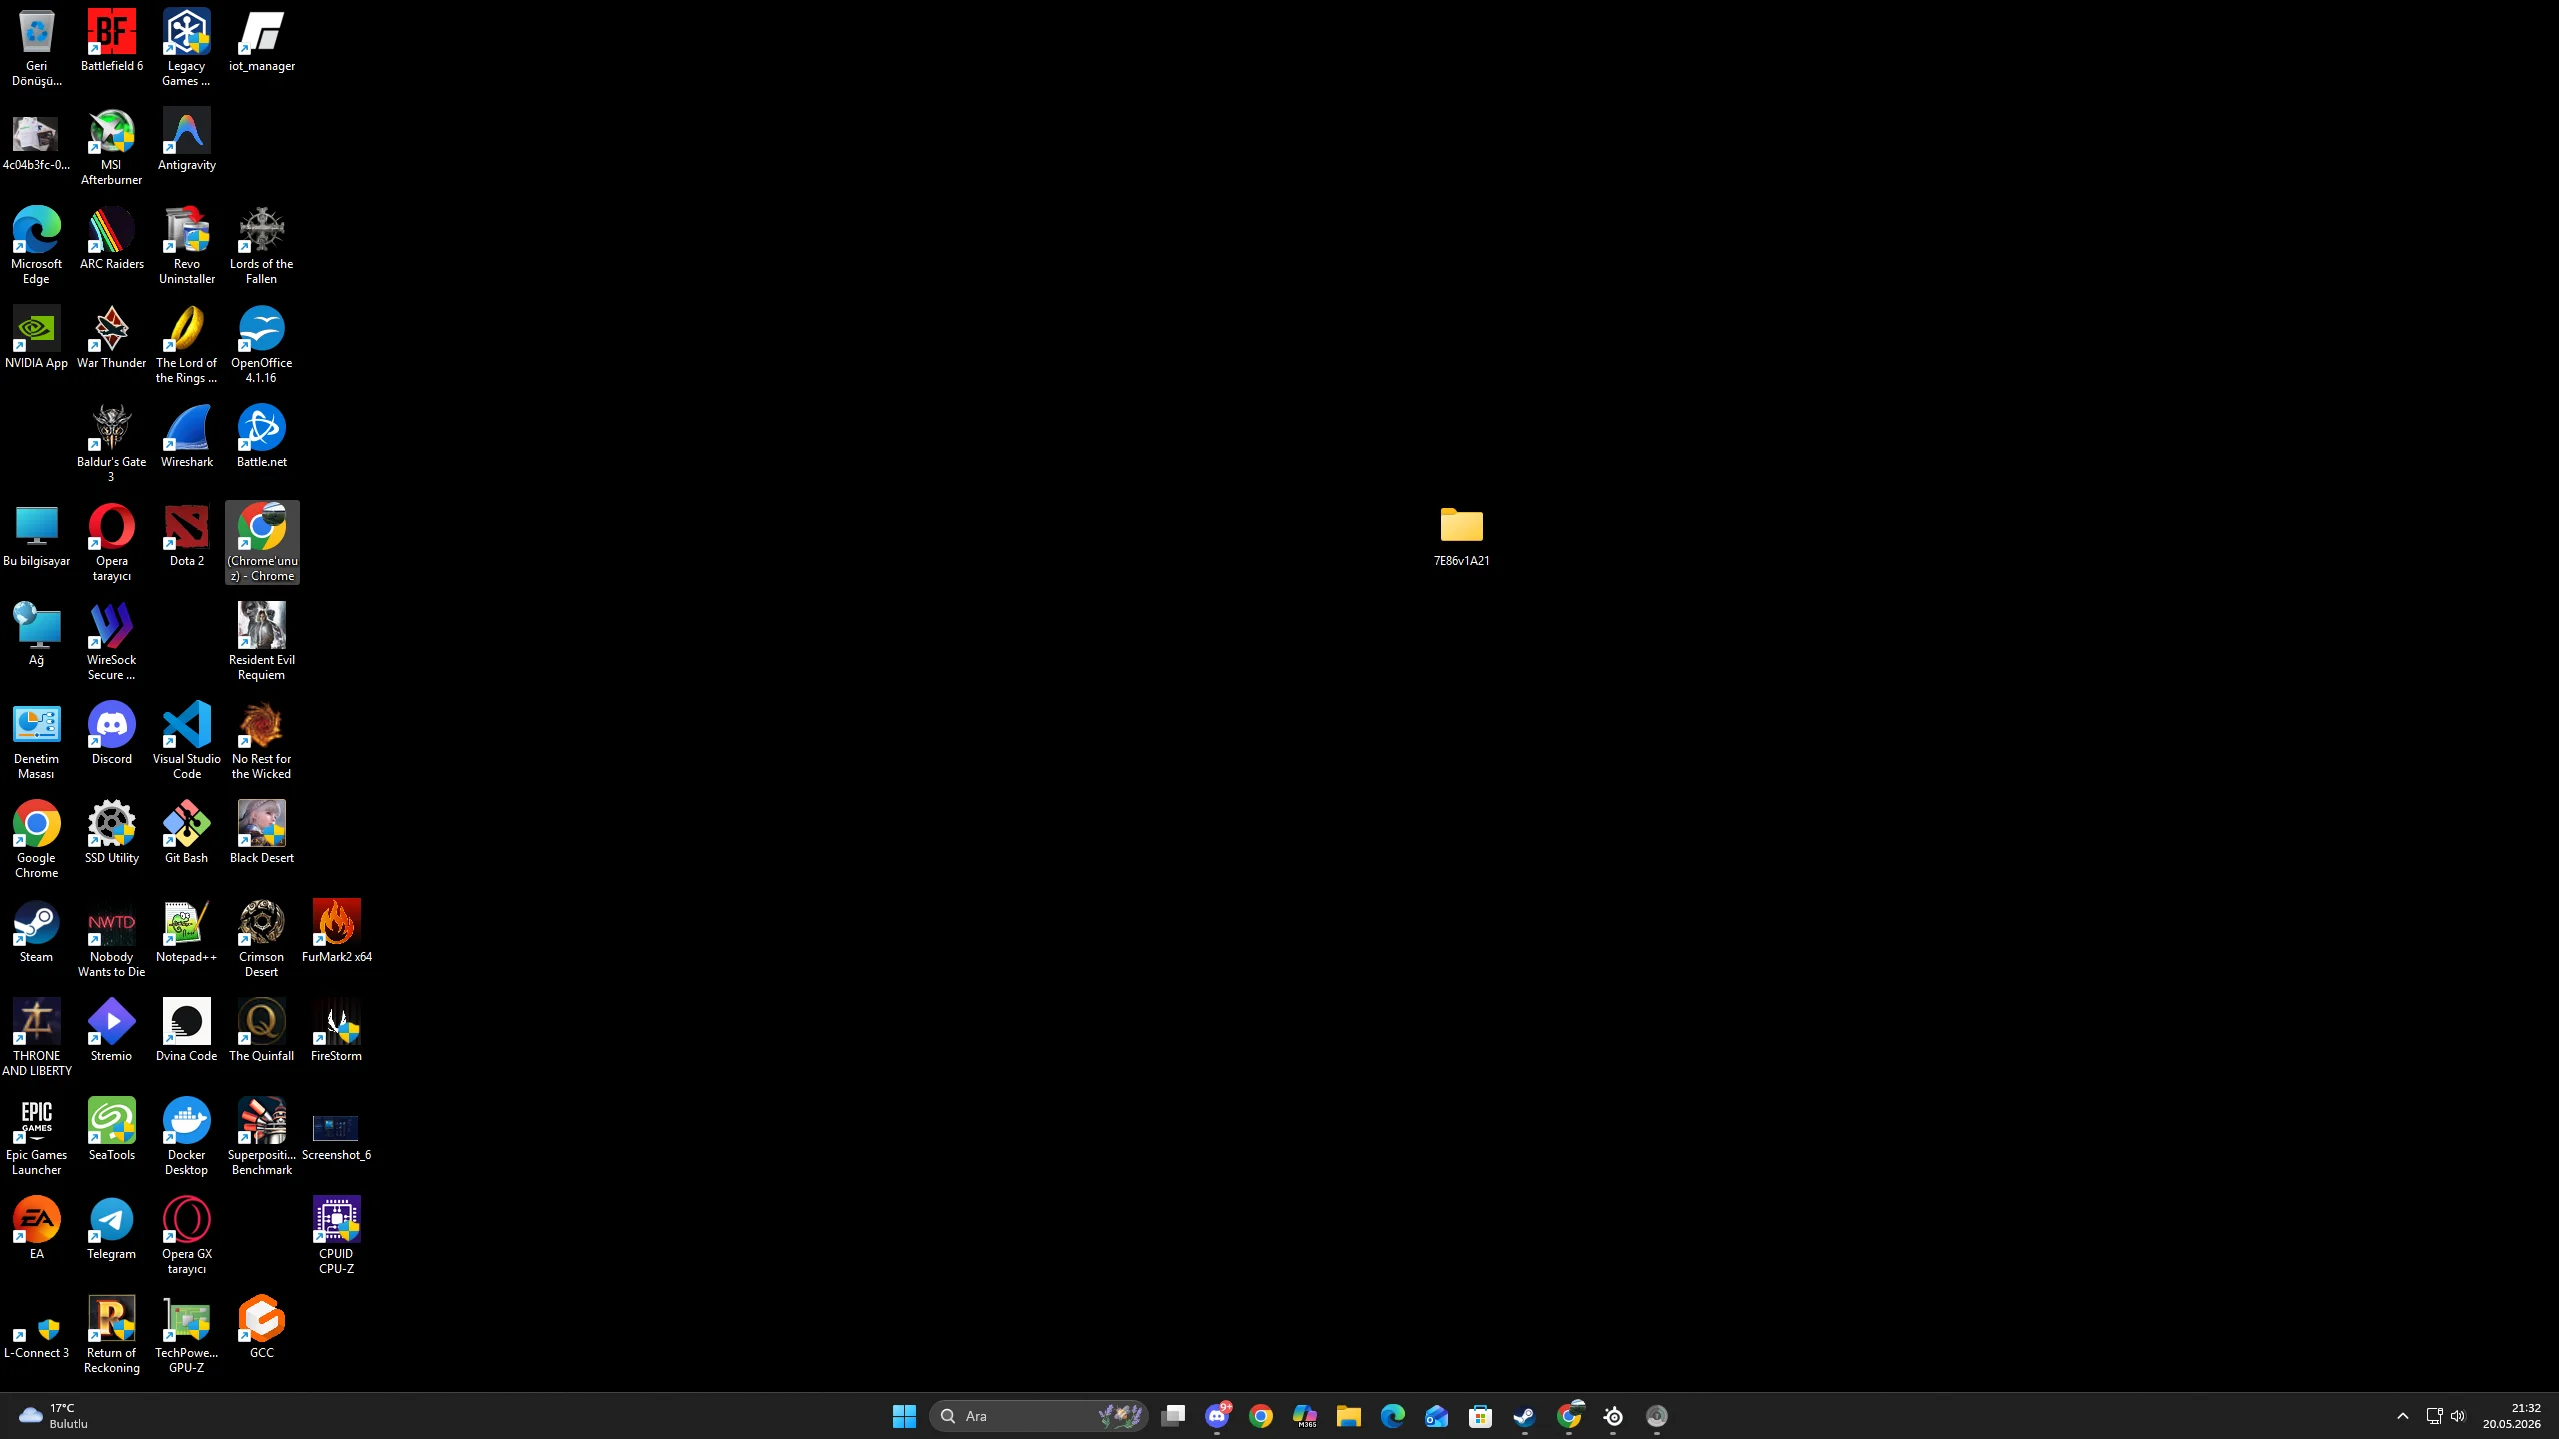This screenshot has width=2559, height=1439.
Task: Click the SeaTools desktop icon
Action: pyautogui.click(x=111, y=1130)
